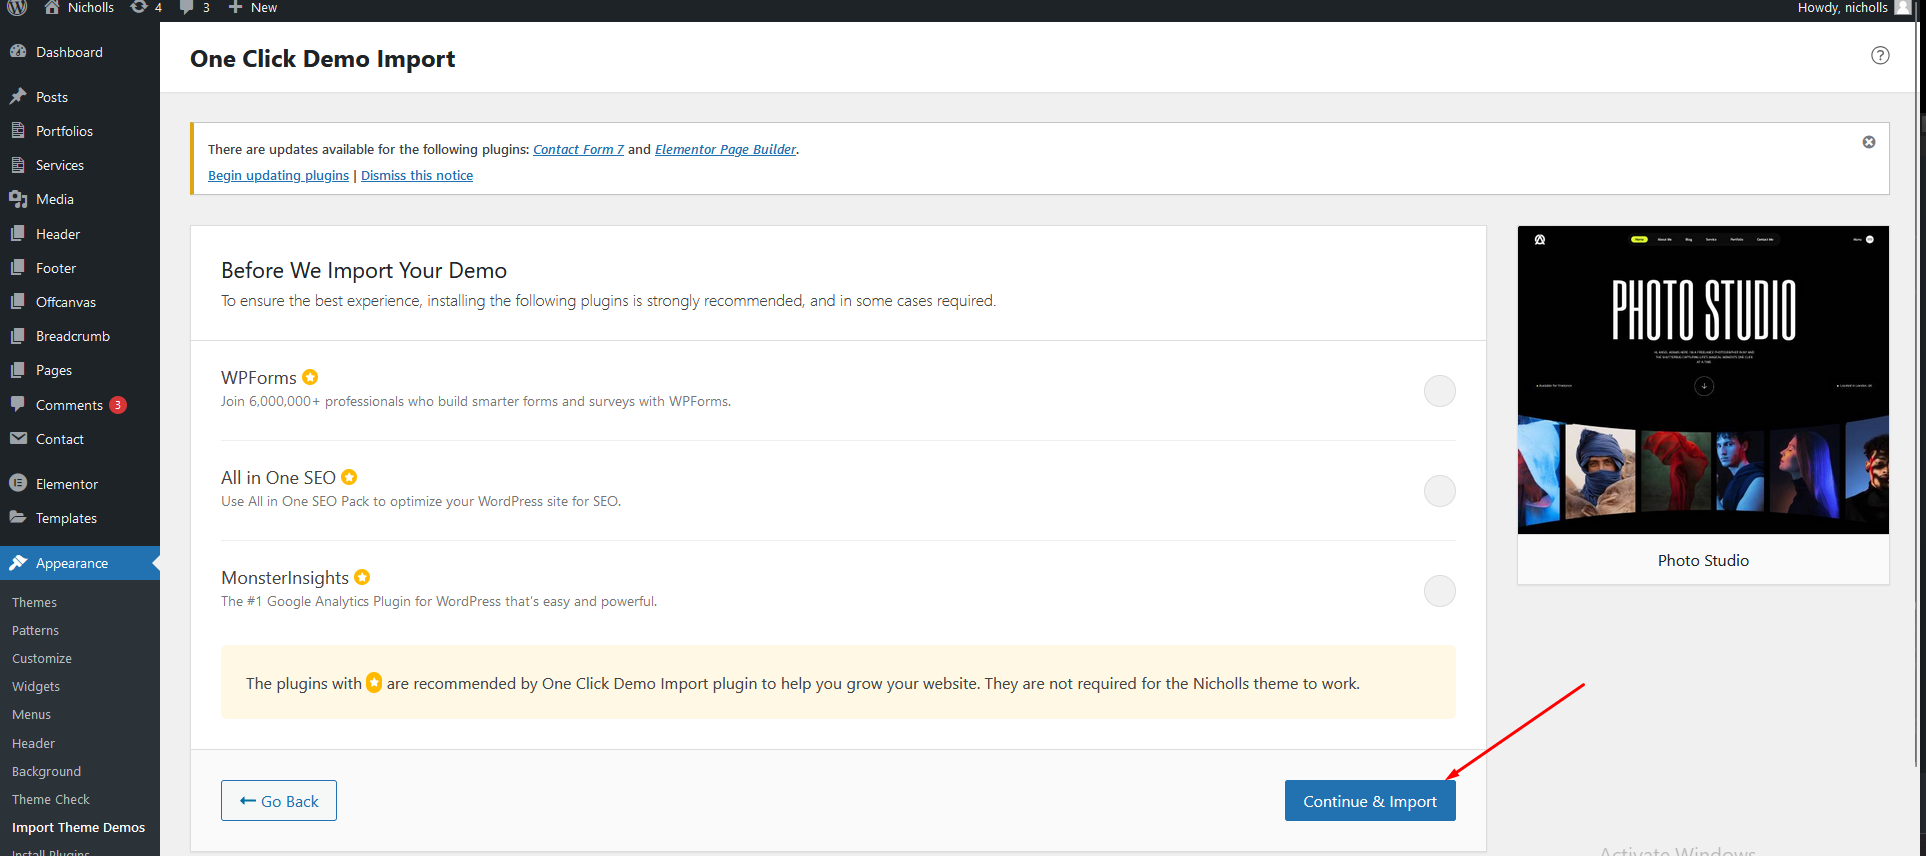Click the user avatar beside Howdy, nicholls
Viewport: 1926px width, 856px height.
click(1902, 7)
